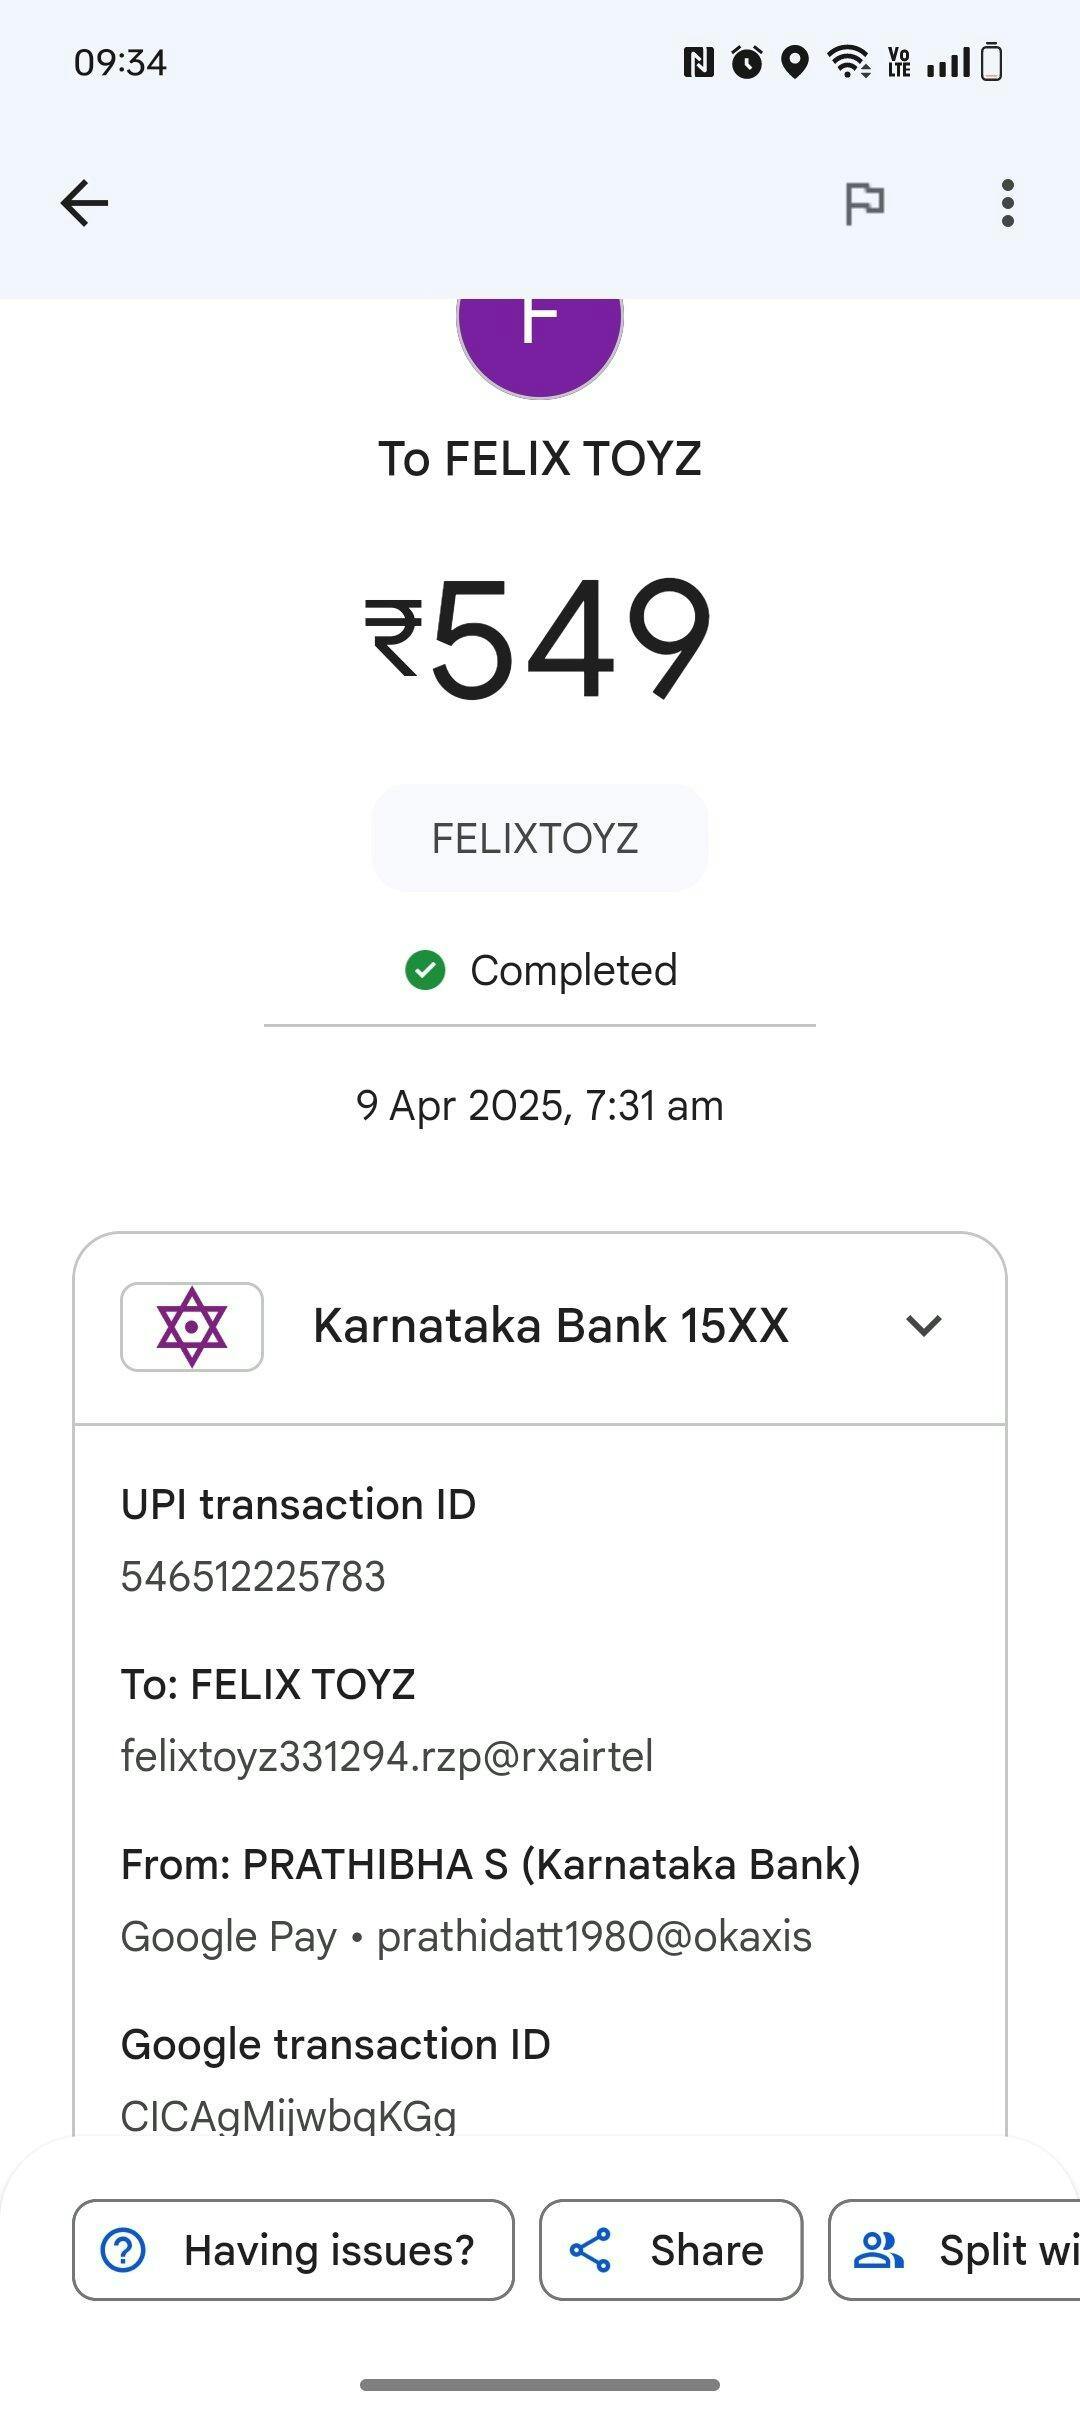Tap the purple FELIX TOYZ avatar
Screen dimensions: 1080x2412
coord(540,335)
